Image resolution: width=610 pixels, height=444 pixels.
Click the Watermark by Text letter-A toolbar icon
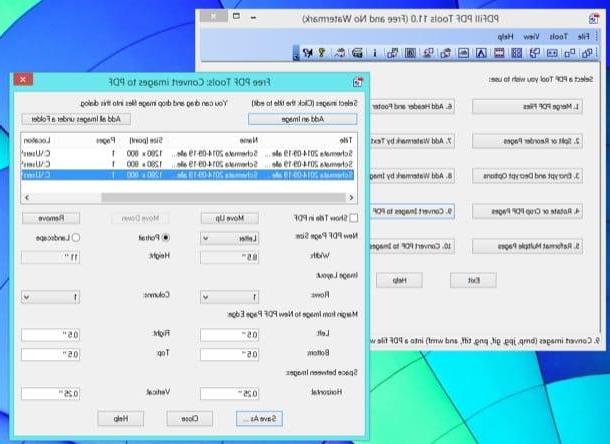click(x=481, y=53)
